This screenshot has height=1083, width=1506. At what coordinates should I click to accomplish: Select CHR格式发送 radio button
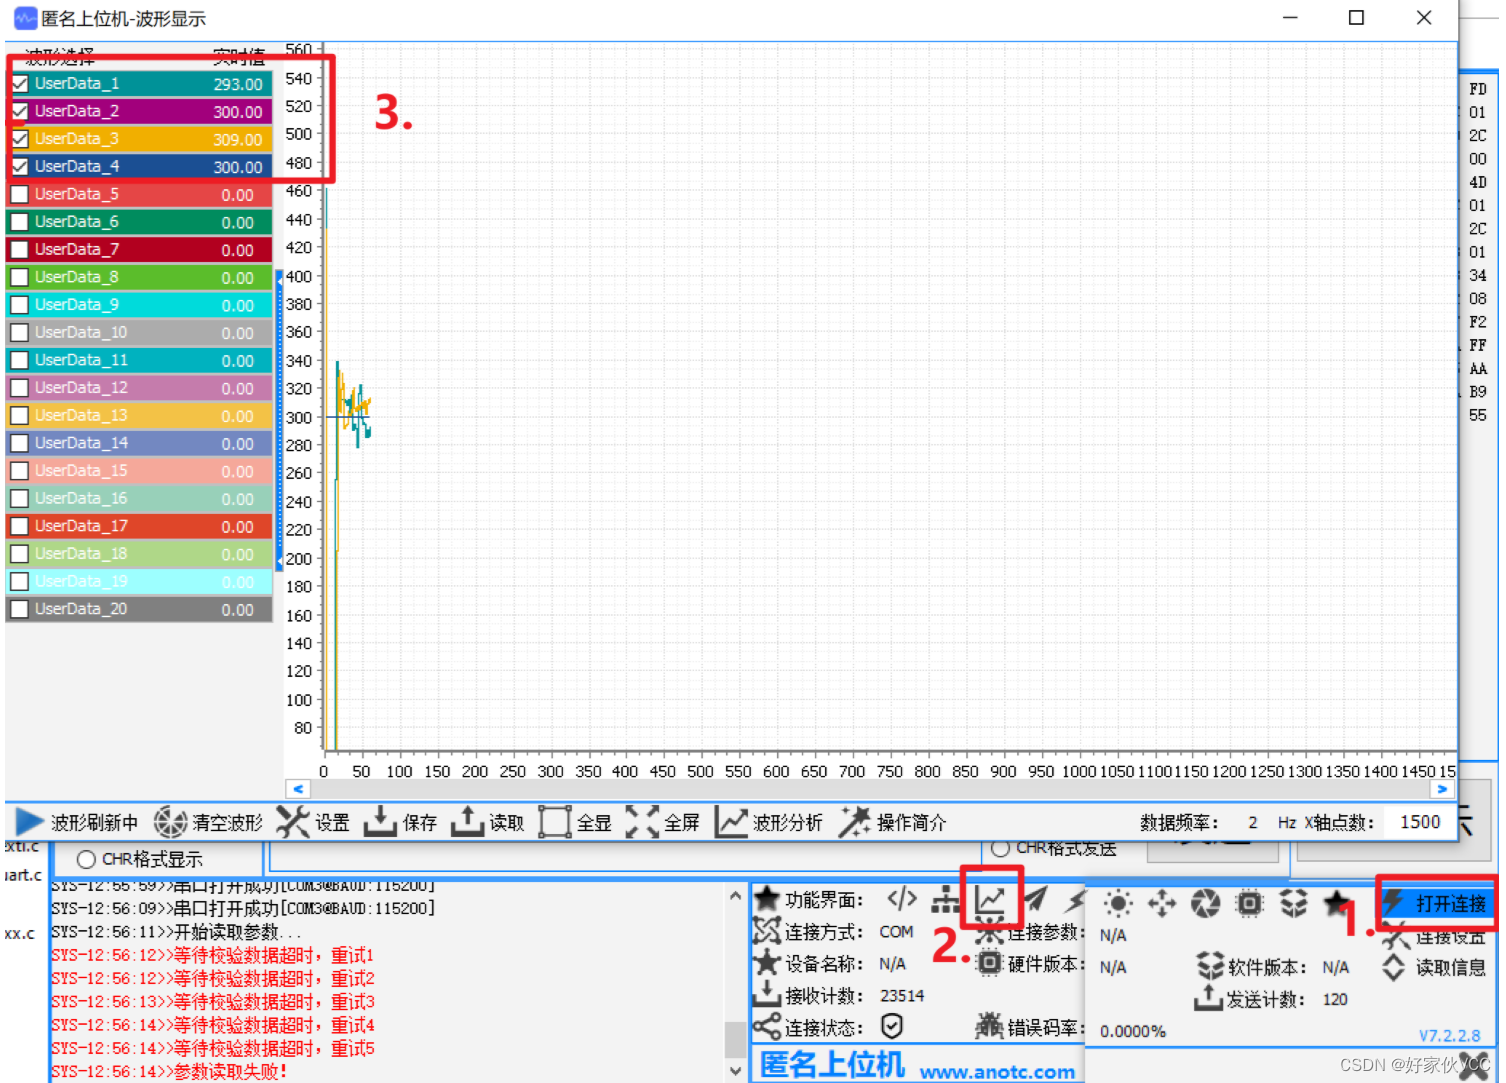point(1000,848)
